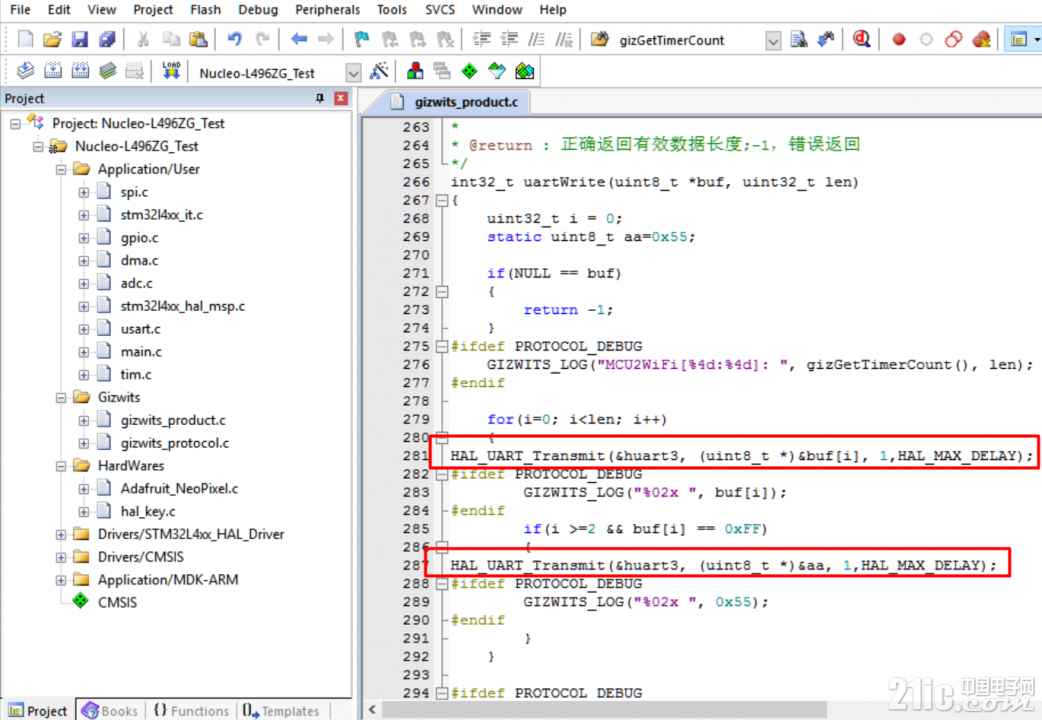1042x720 pixels.
Task: Undo the last edit
Action: 234,39
